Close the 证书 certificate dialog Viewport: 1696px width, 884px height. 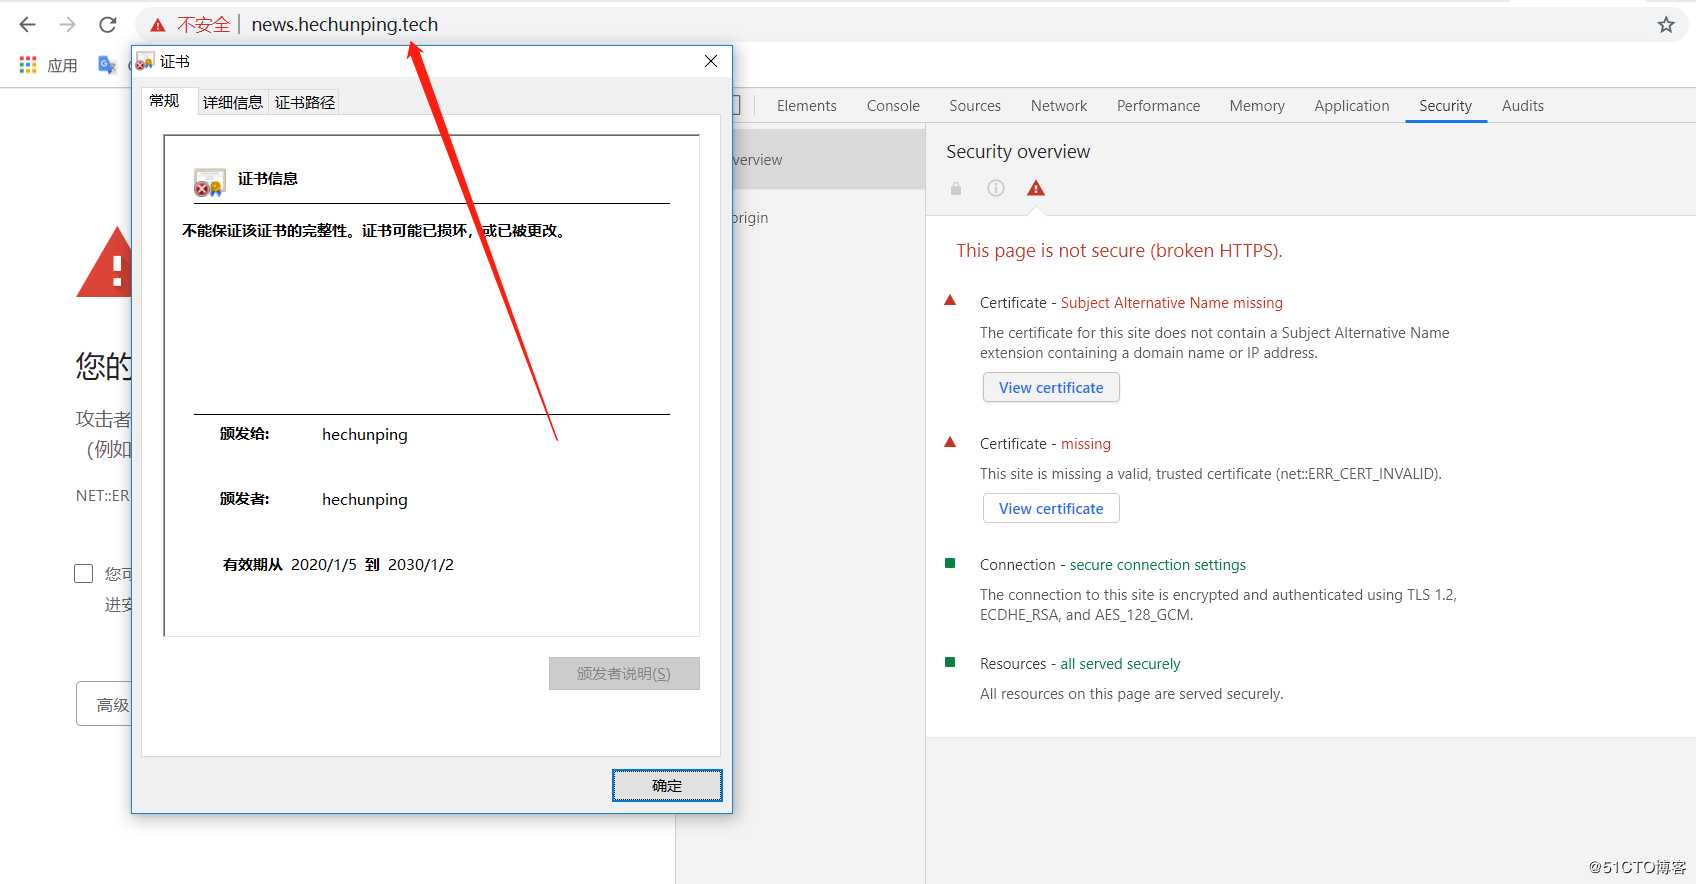711,61
